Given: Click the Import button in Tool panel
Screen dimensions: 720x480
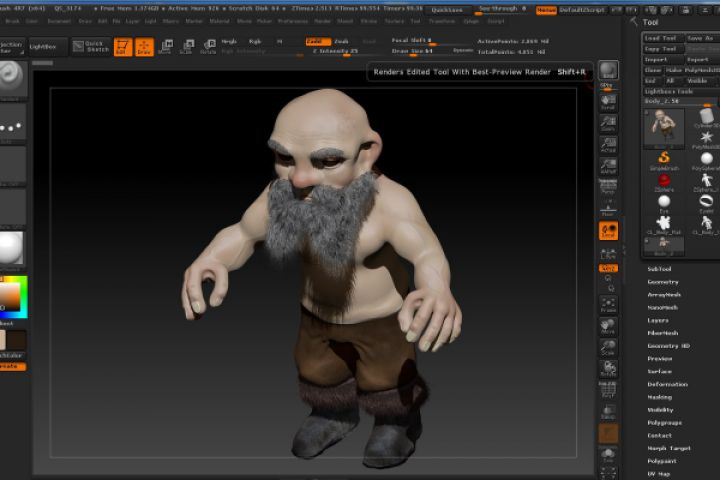Looking at the screenshot, I should [663, 60].
